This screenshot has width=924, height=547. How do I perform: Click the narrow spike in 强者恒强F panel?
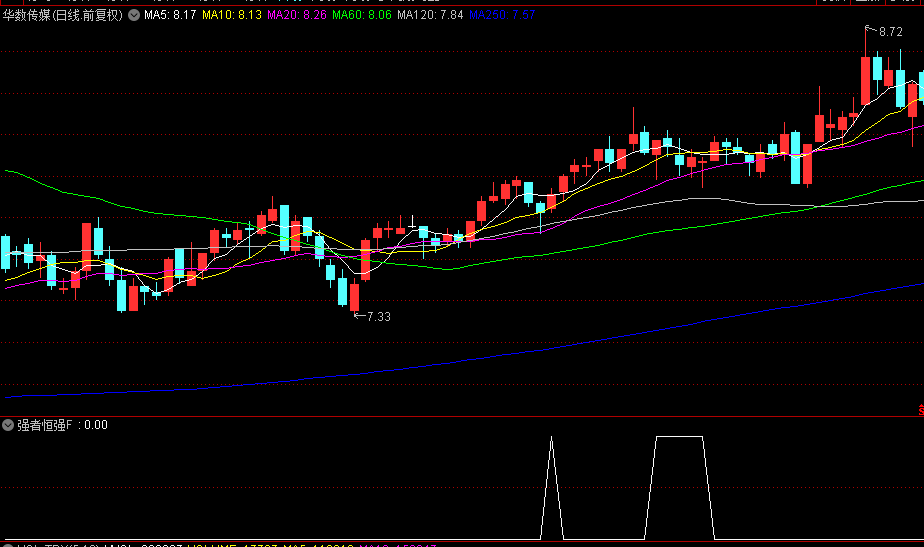click(552, 487)
